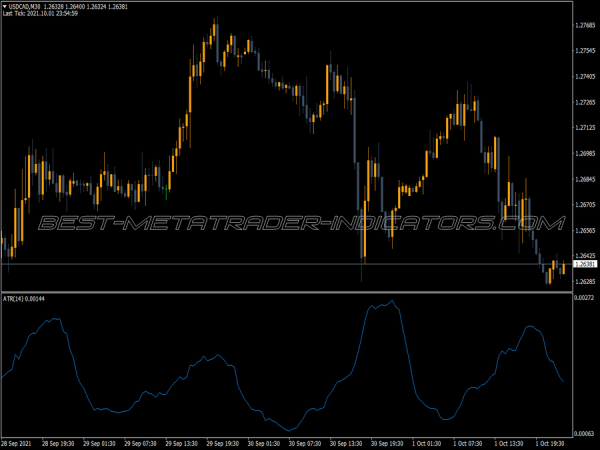Screen dimensions: 600x450
Task: Click price level 1.27265 on axis
Action: tap(585, 102)
